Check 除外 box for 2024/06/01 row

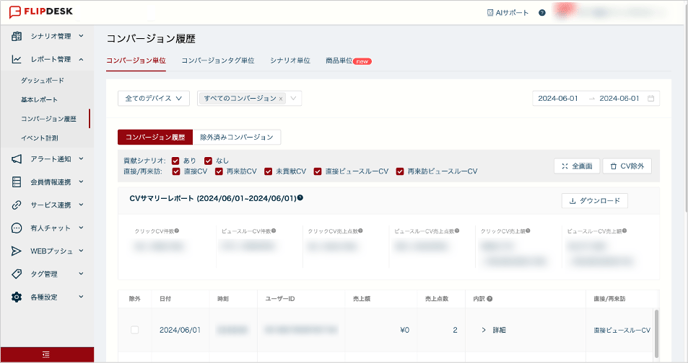pyautogui.click(x=135, y=330)
